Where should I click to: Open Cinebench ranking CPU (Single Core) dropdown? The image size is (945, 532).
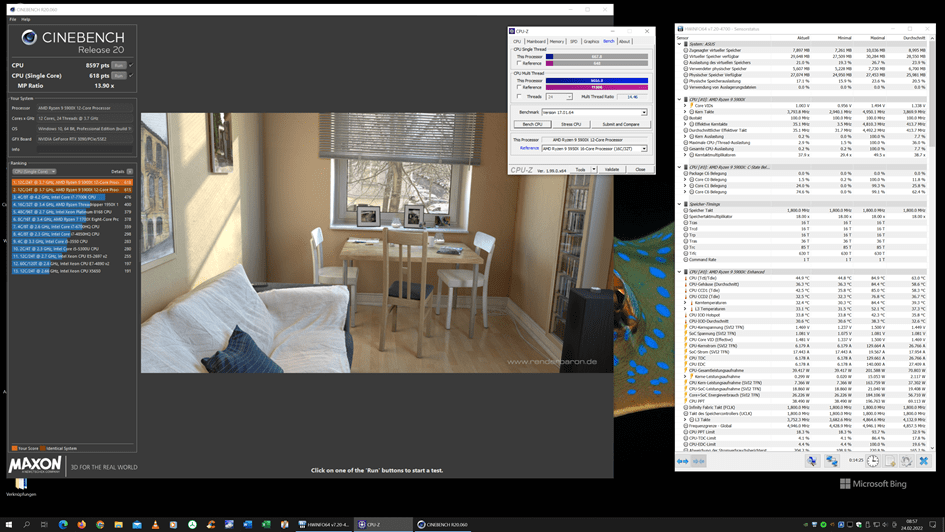coord(34,172)
